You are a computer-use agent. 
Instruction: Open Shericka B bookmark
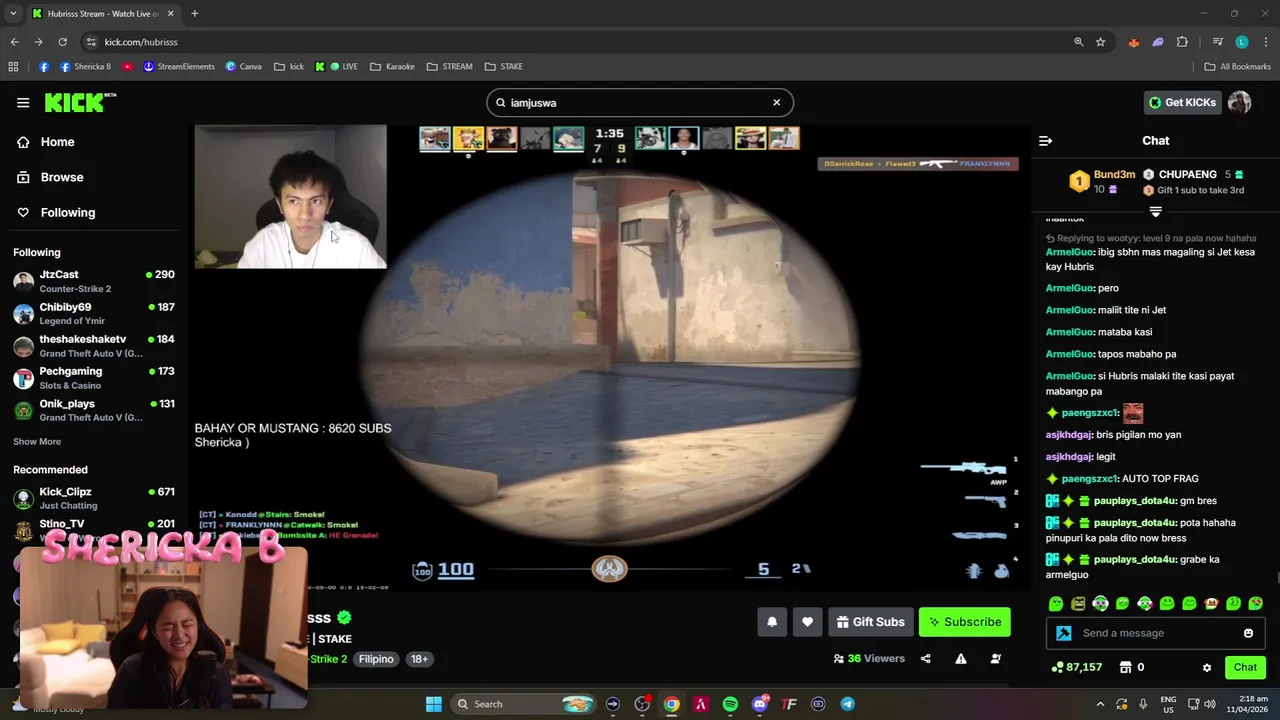click(85, 67)
